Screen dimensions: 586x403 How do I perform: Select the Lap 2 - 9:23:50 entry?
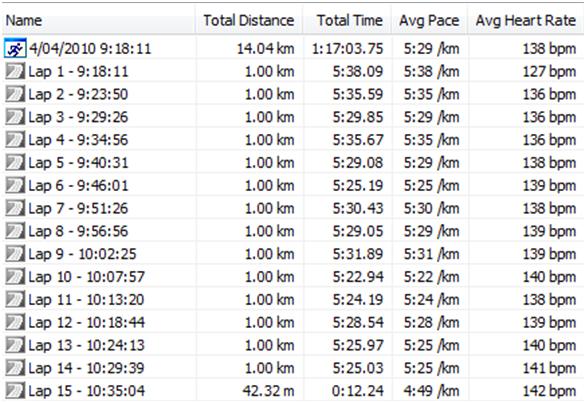[78, 94]
